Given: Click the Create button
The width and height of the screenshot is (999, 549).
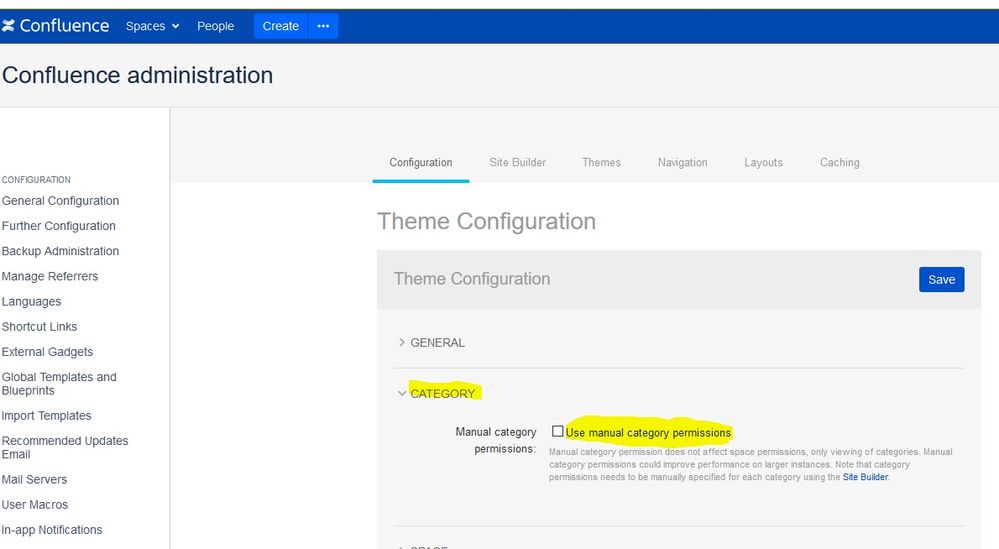Looking at the screenshot, I should coord(280,26).
